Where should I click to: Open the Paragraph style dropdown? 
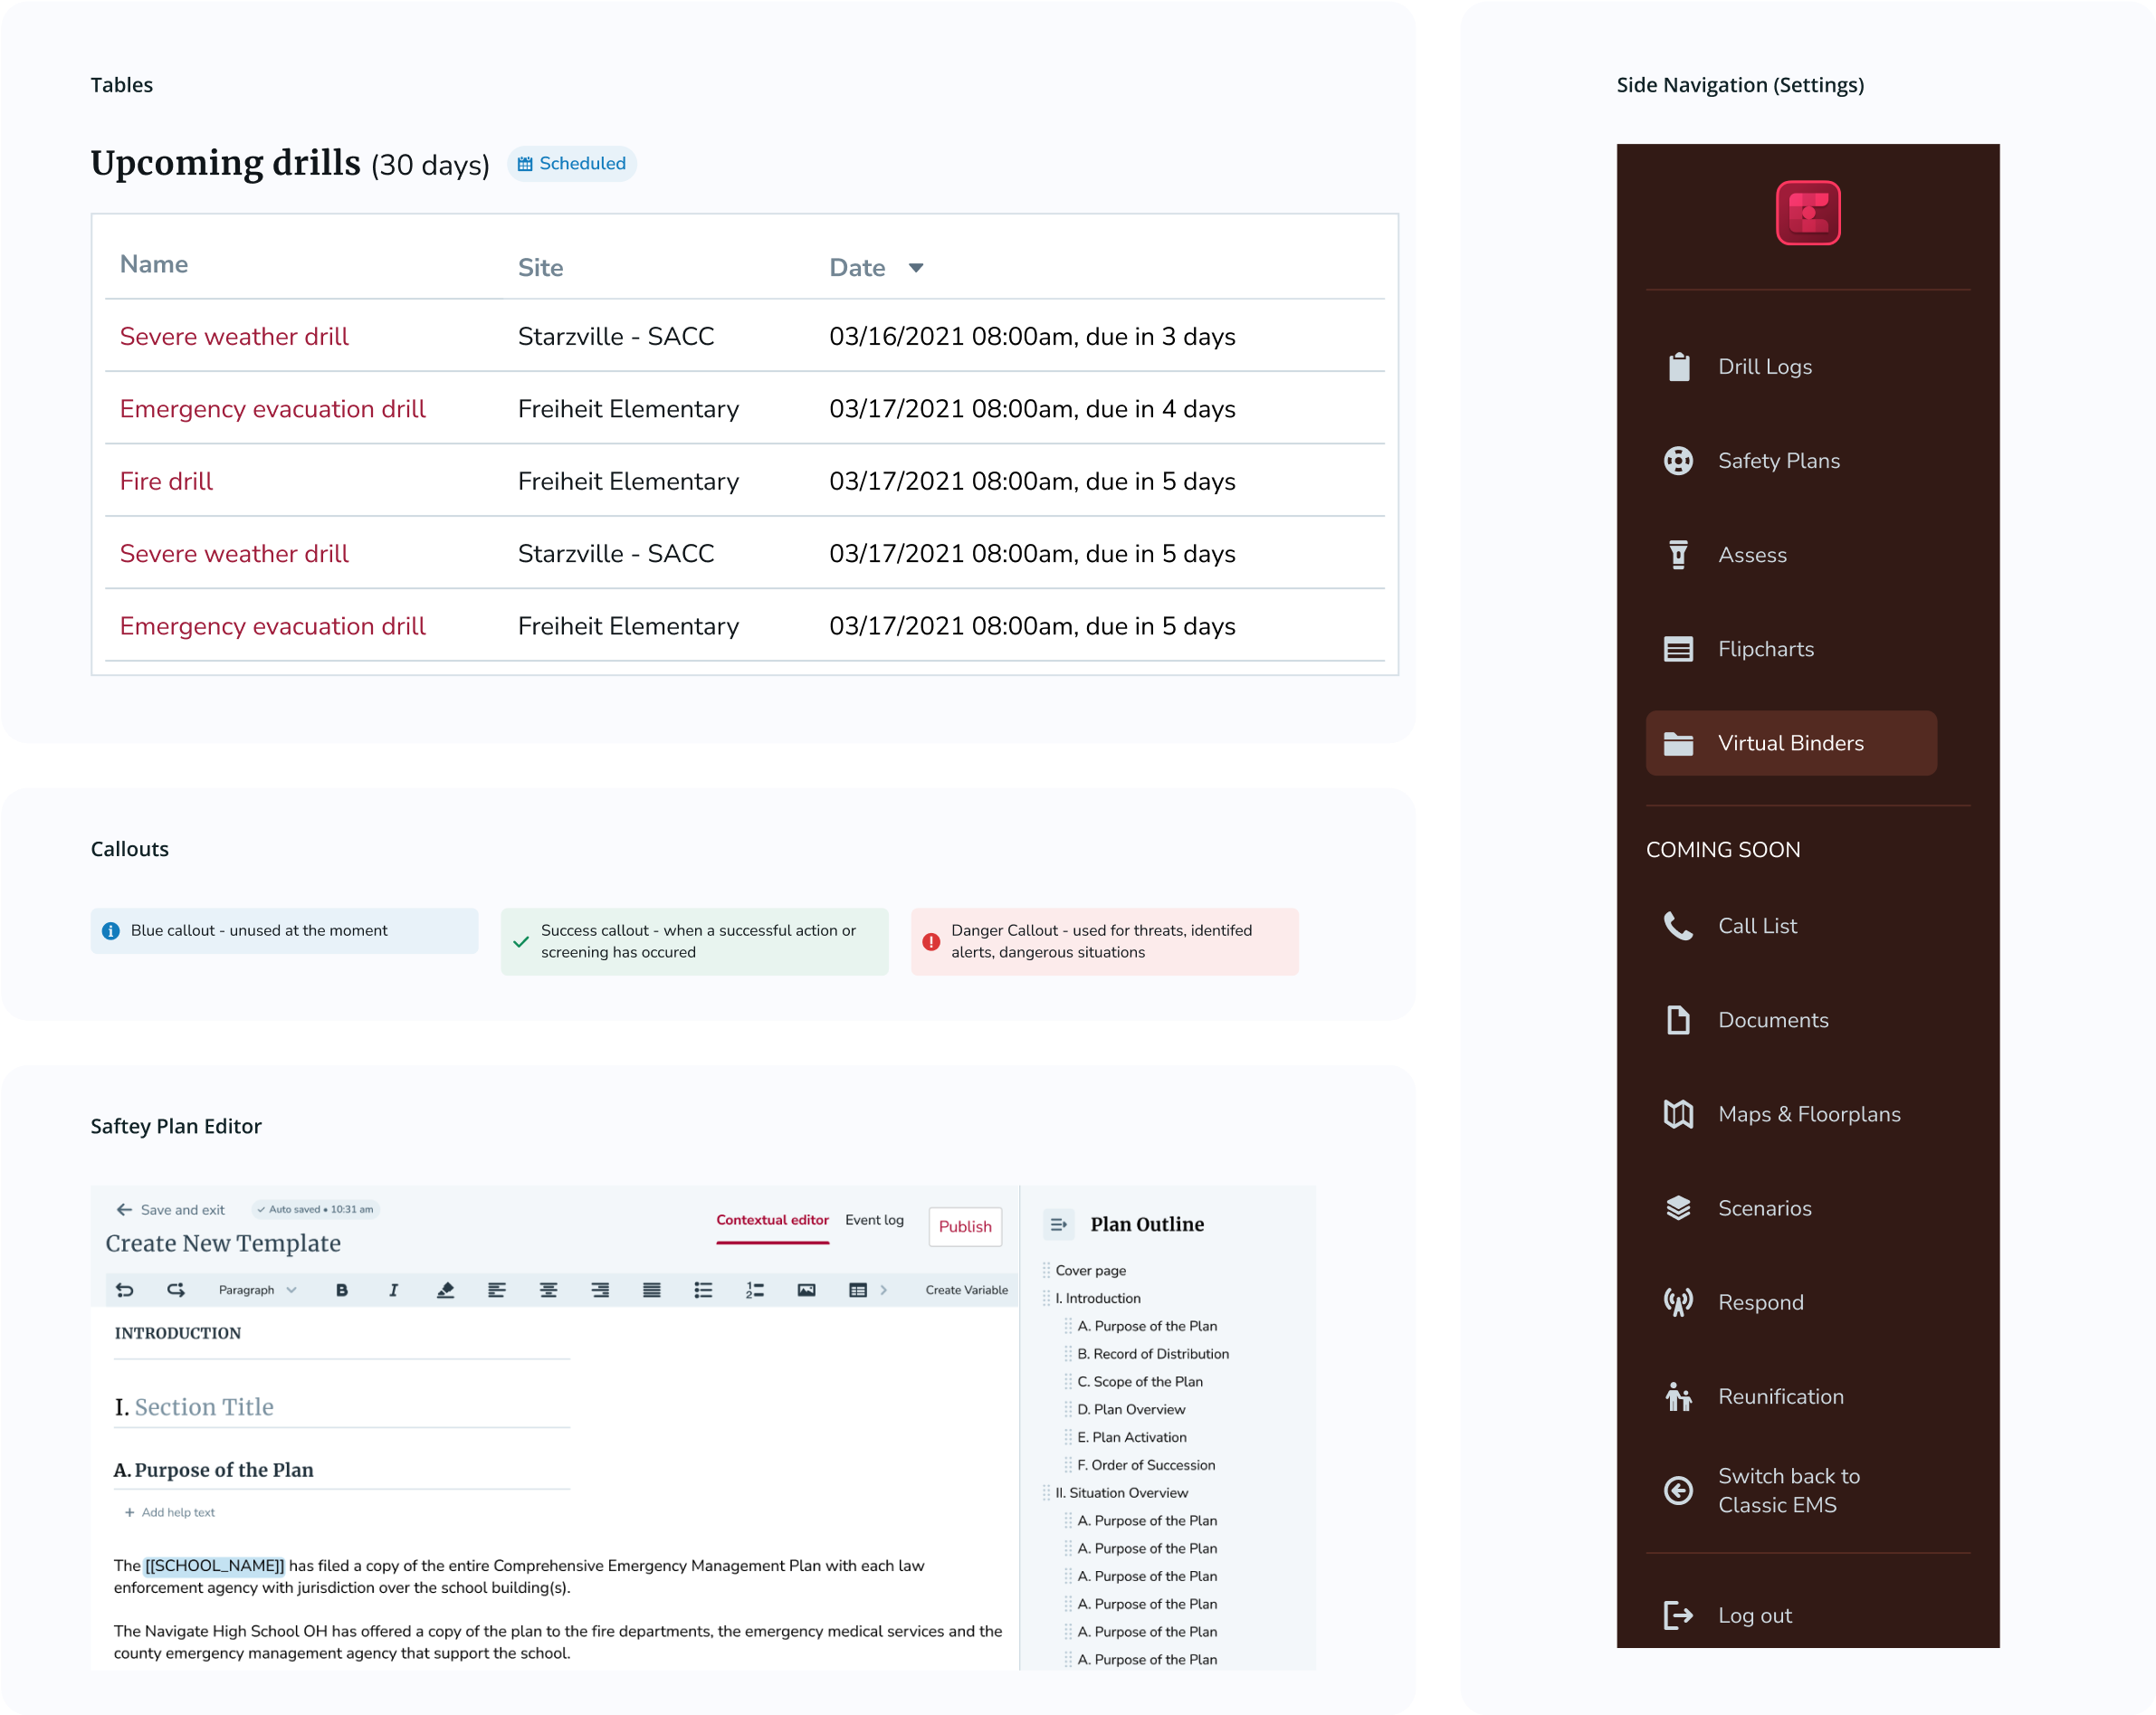coord(257,1290)
